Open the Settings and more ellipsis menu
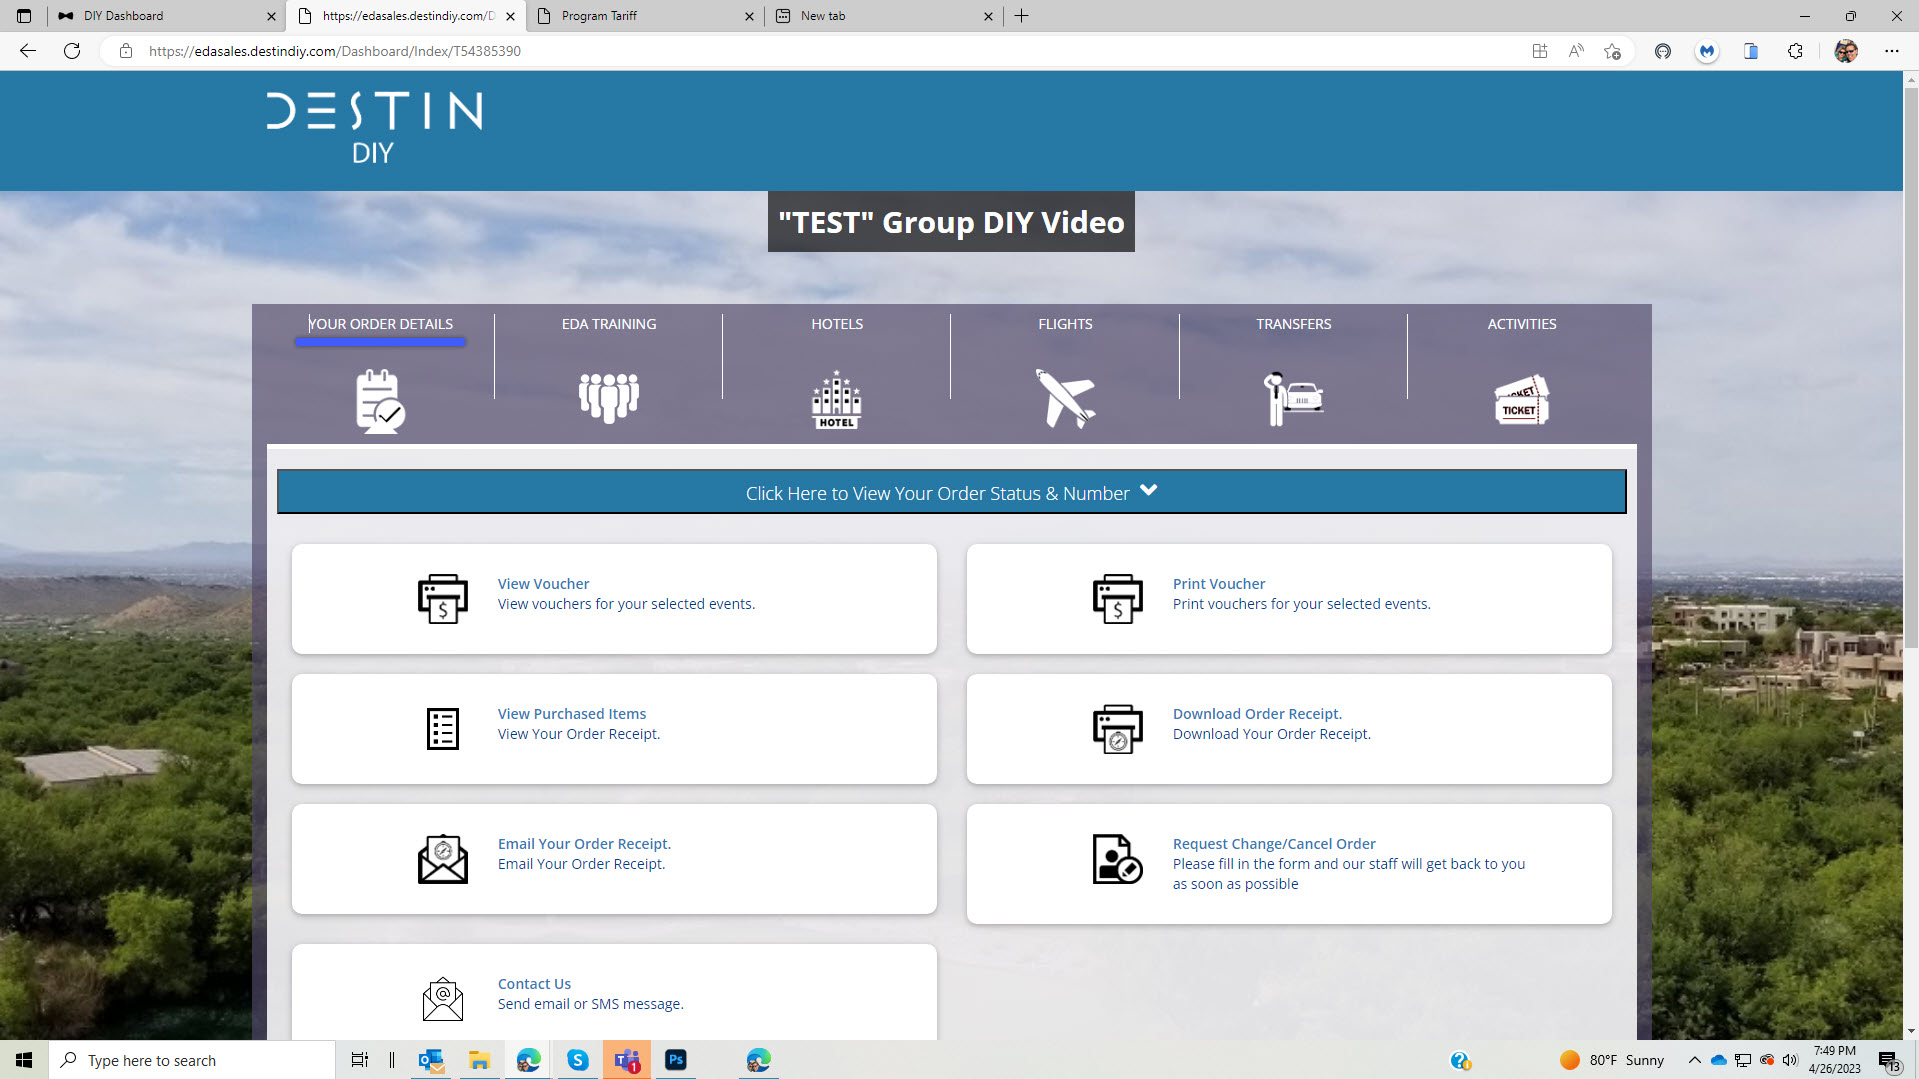1919x1079 pixels. click(1892, 51)
